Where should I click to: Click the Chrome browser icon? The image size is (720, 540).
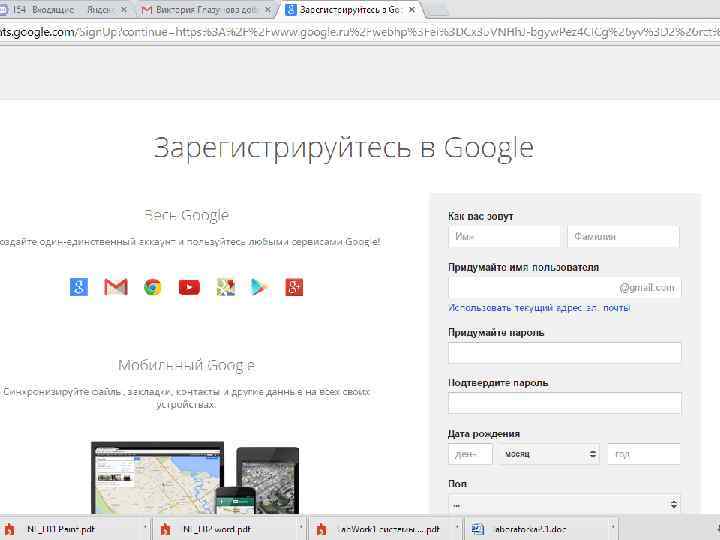point(152,287)
